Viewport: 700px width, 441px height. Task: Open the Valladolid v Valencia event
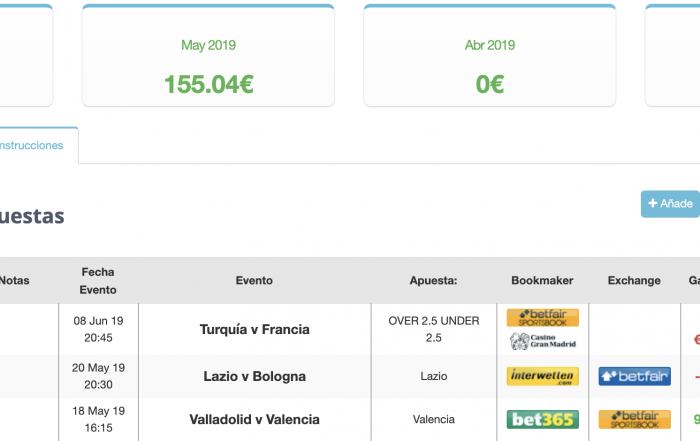coord(254,420)
